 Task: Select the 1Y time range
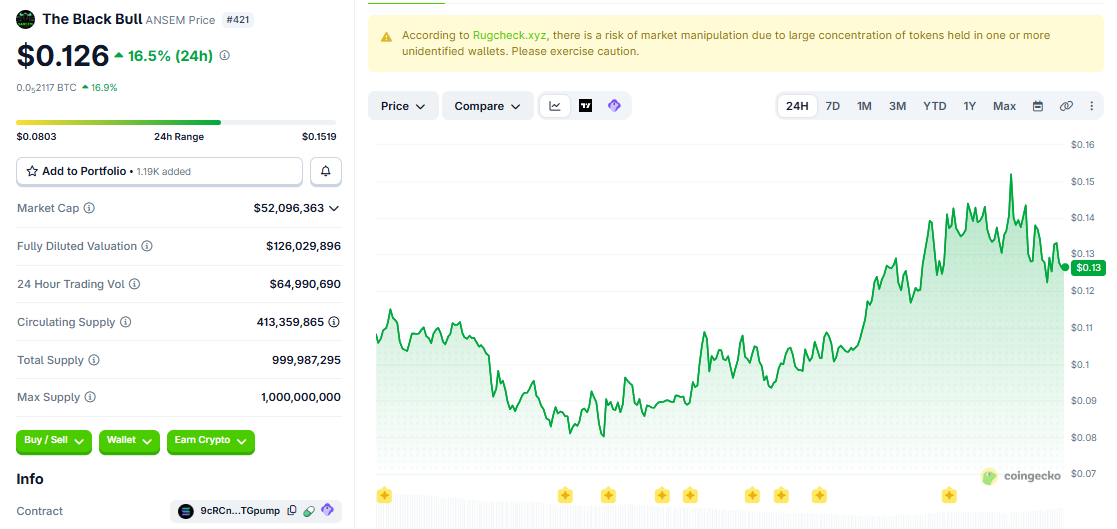pos(970,106)
